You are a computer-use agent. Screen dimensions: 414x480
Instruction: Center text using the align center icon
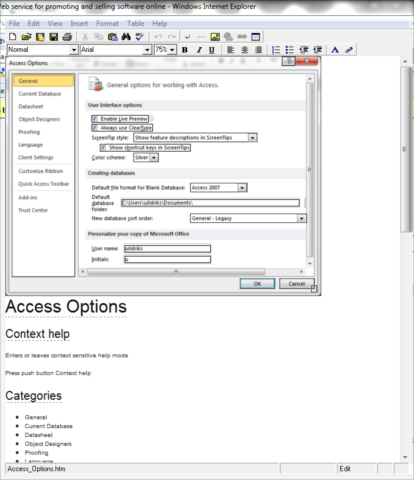tap(244, 50)
